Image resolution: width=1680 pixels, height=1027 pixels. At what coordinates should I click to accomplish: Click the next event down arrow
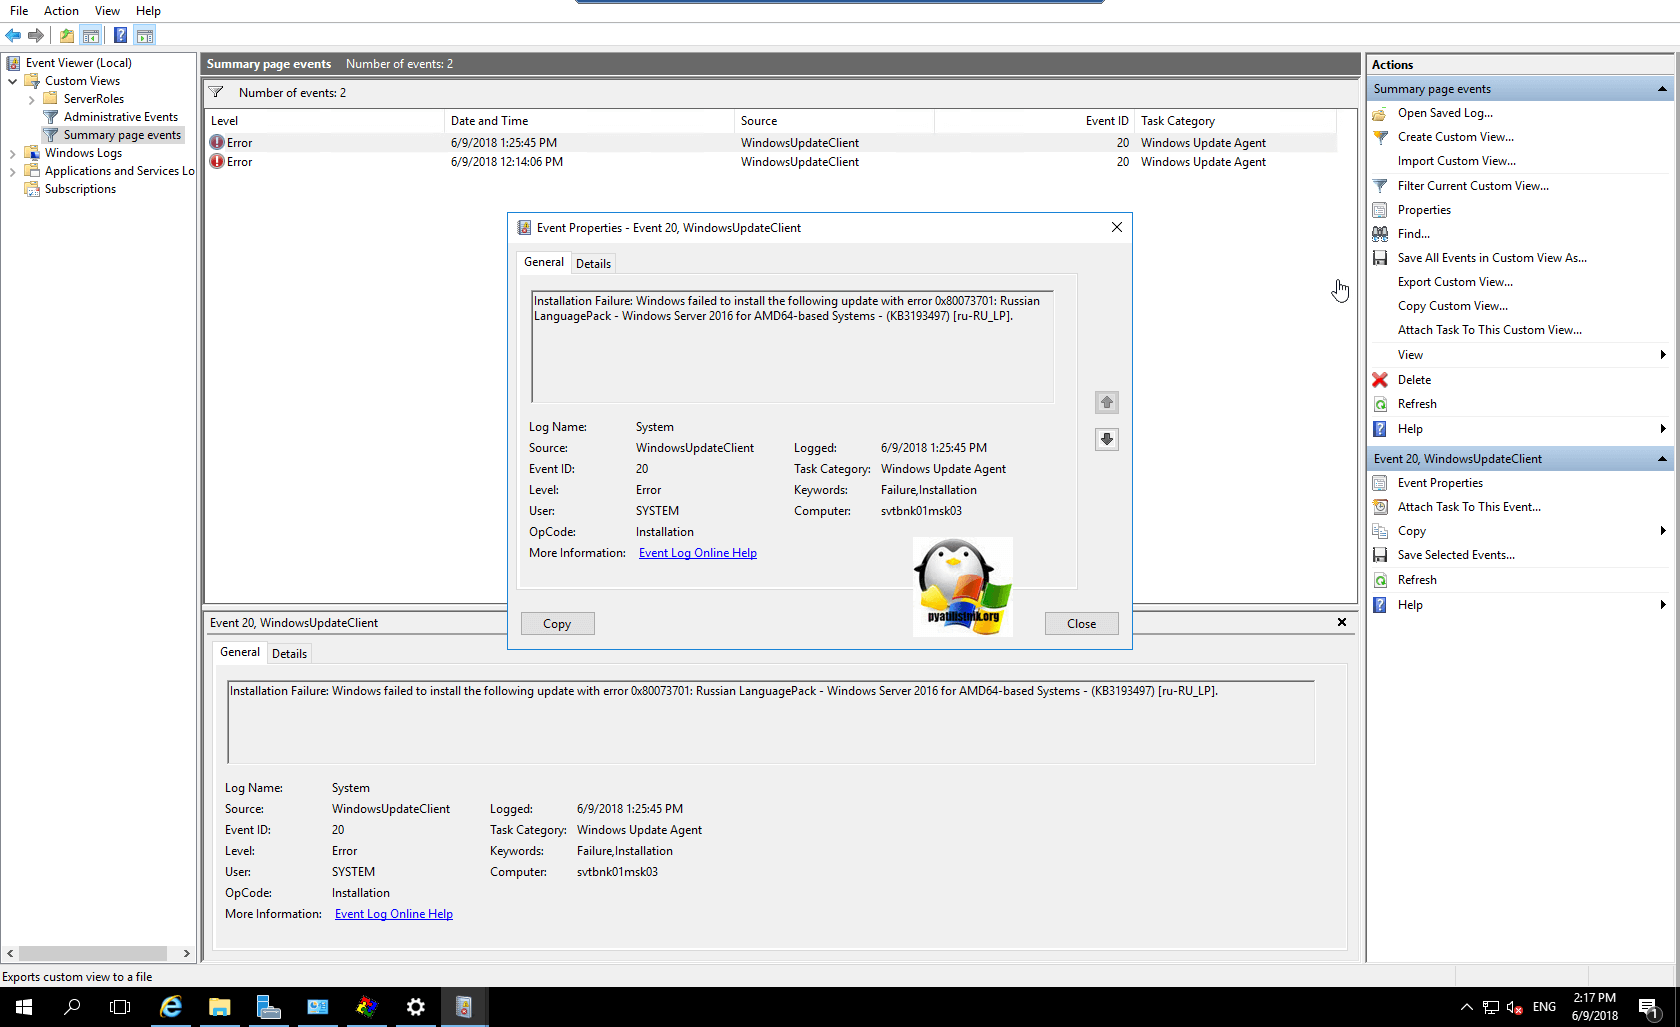point(1106,439)
